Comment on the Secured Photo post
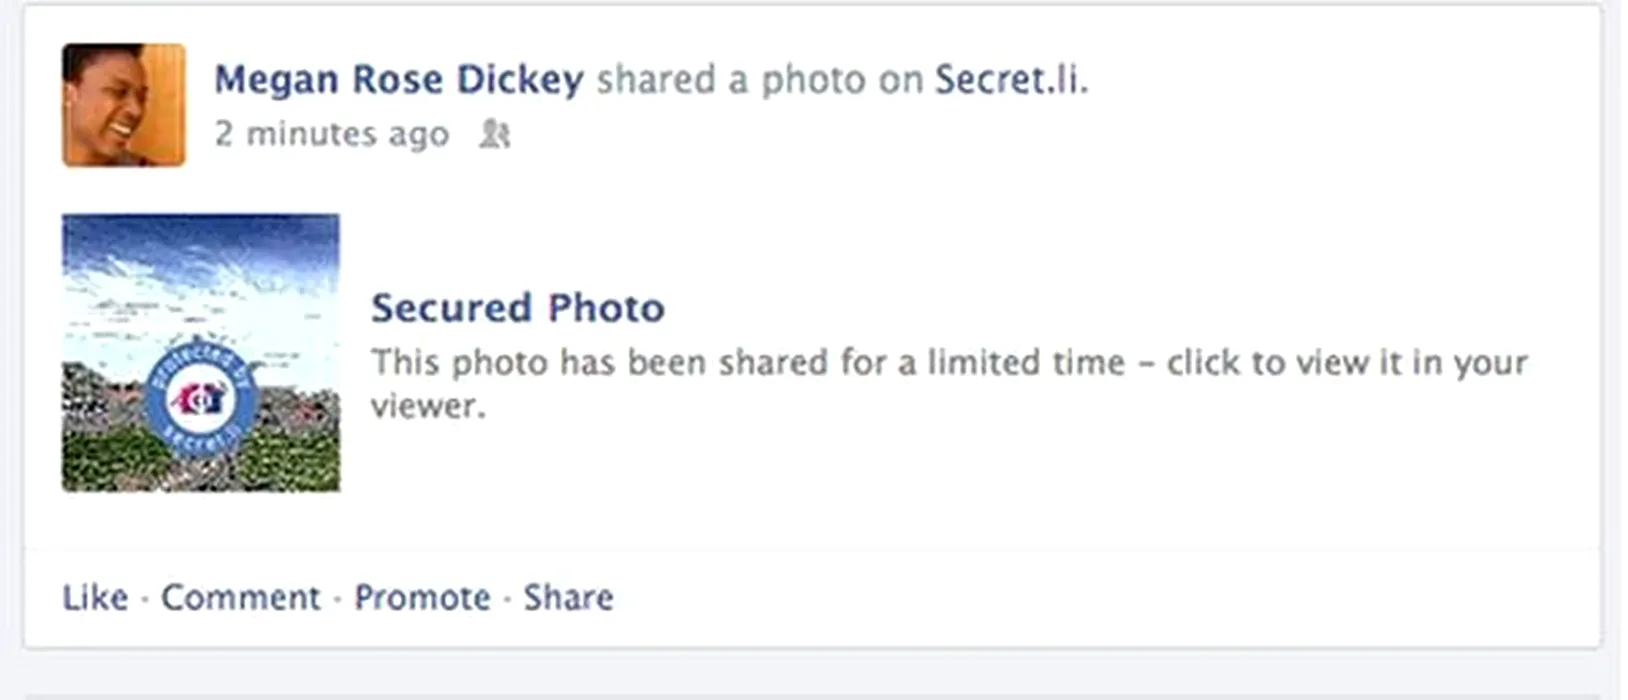The image size is (1628, 700). coord(241,597)
